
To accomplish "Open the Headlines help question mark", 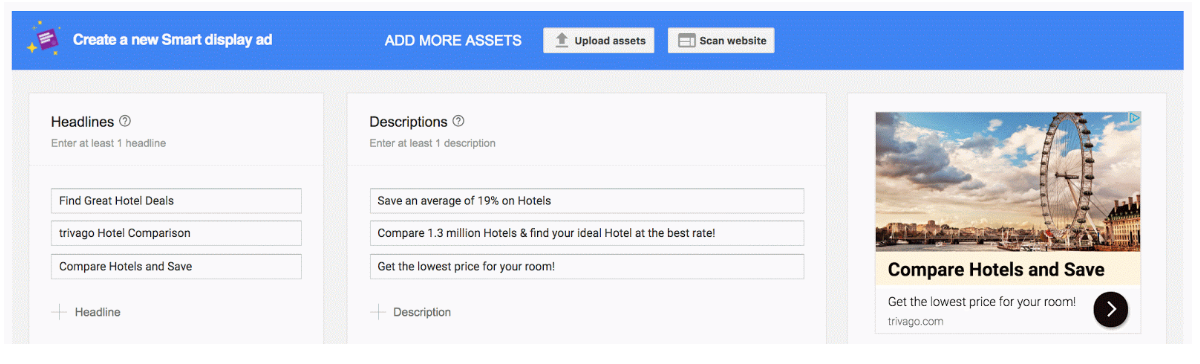I will click(x=125, y=121).
